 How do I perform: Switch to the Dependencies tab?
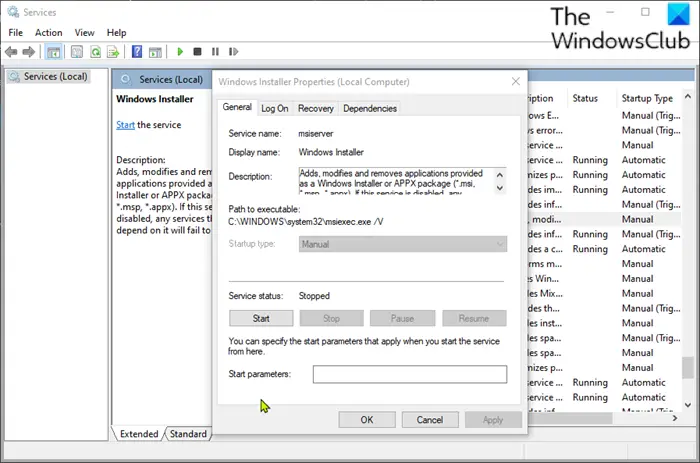[370, 108]
